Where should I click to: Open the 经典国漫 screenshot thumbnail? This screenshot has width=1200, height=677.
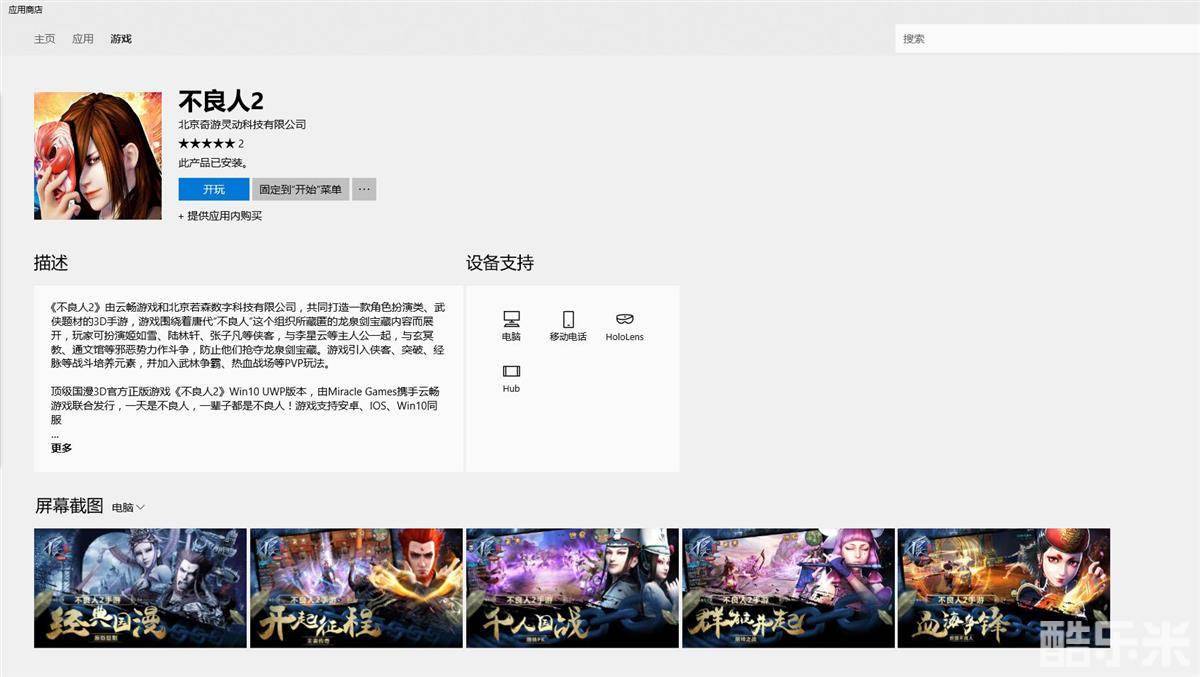click(x=140, y=588)
